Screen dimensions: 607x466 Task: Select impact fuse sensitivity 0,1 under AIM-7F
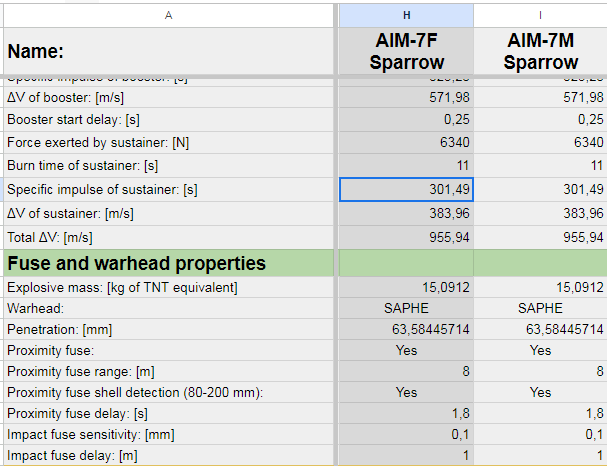tap(406, 434)
